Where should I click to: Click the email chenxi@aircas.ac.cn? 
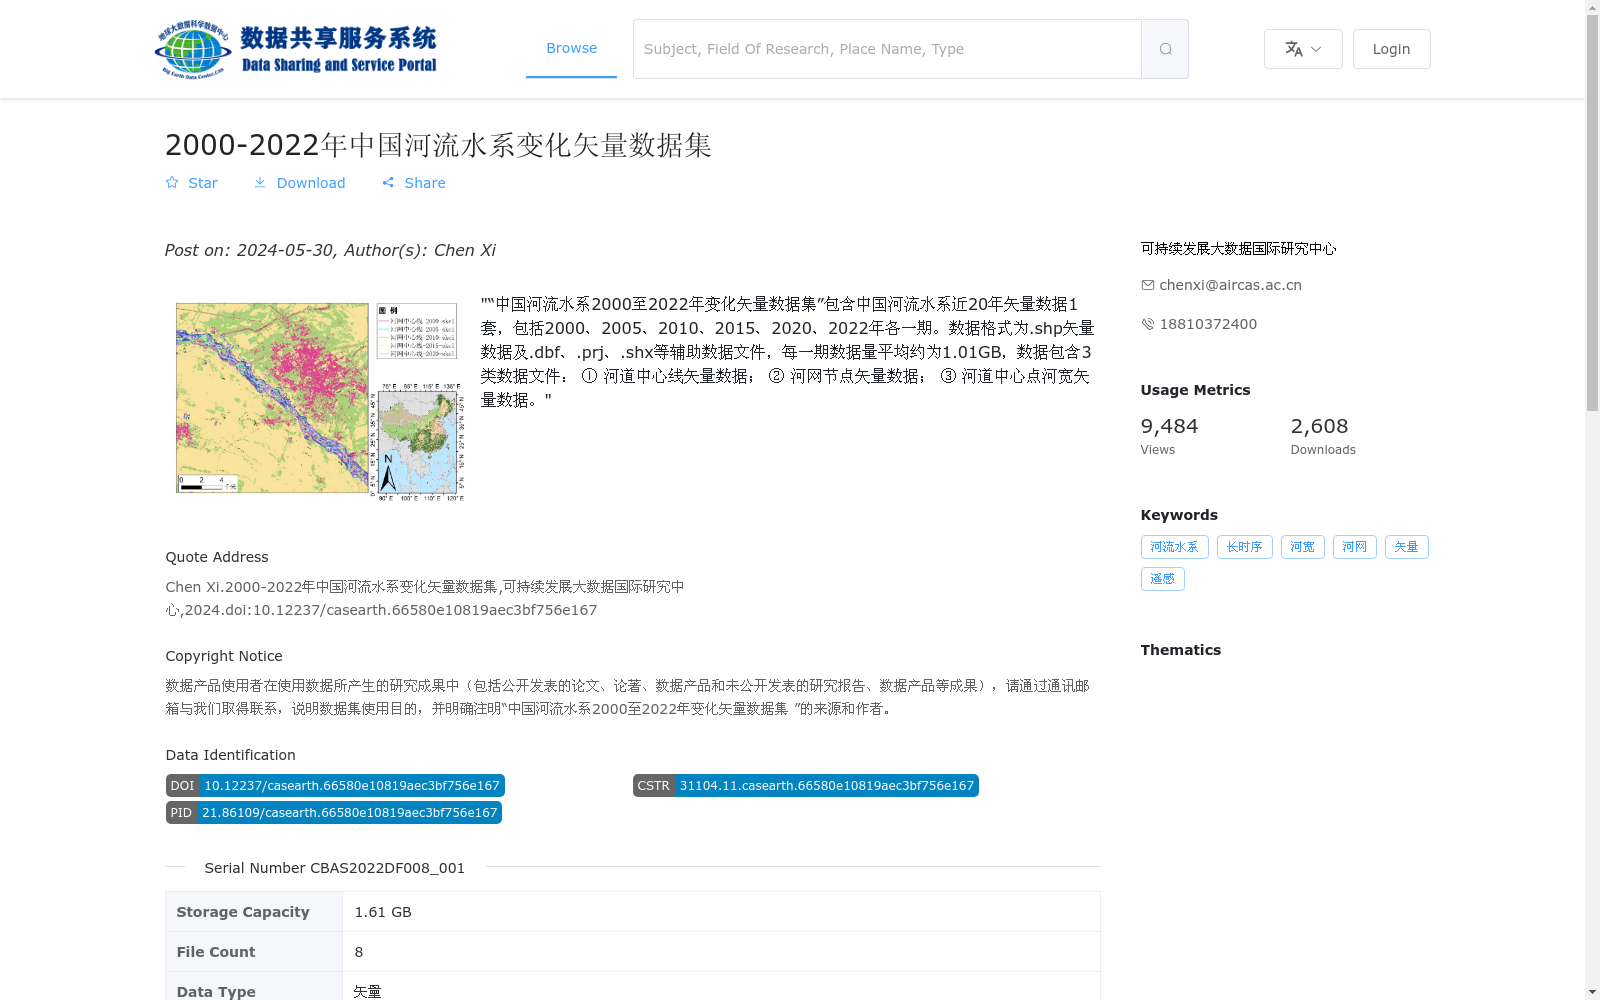1230,285
